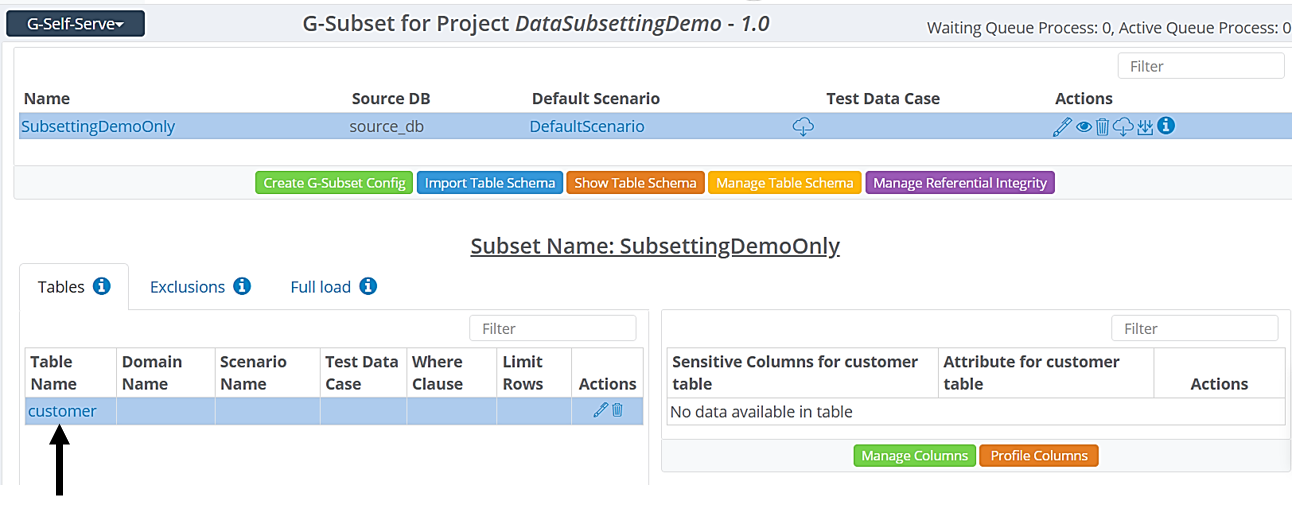Select the customer table link
Image resolution: width=1297 pixels, height=505 pixels.
(x=62, y=411)
